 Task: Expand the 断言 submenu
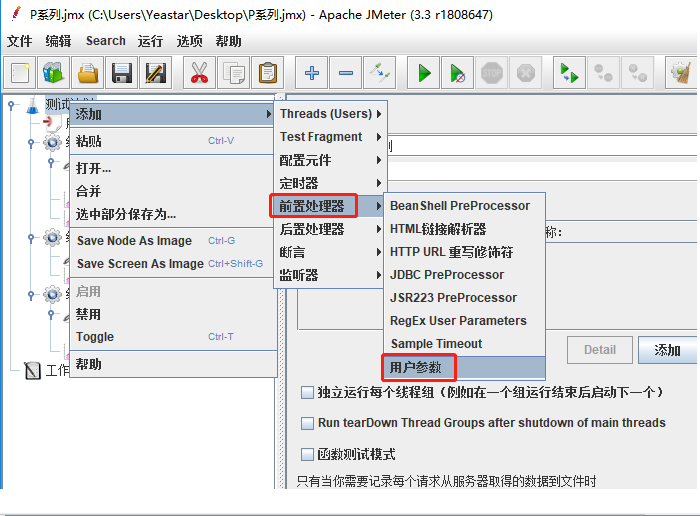point(330,252)
